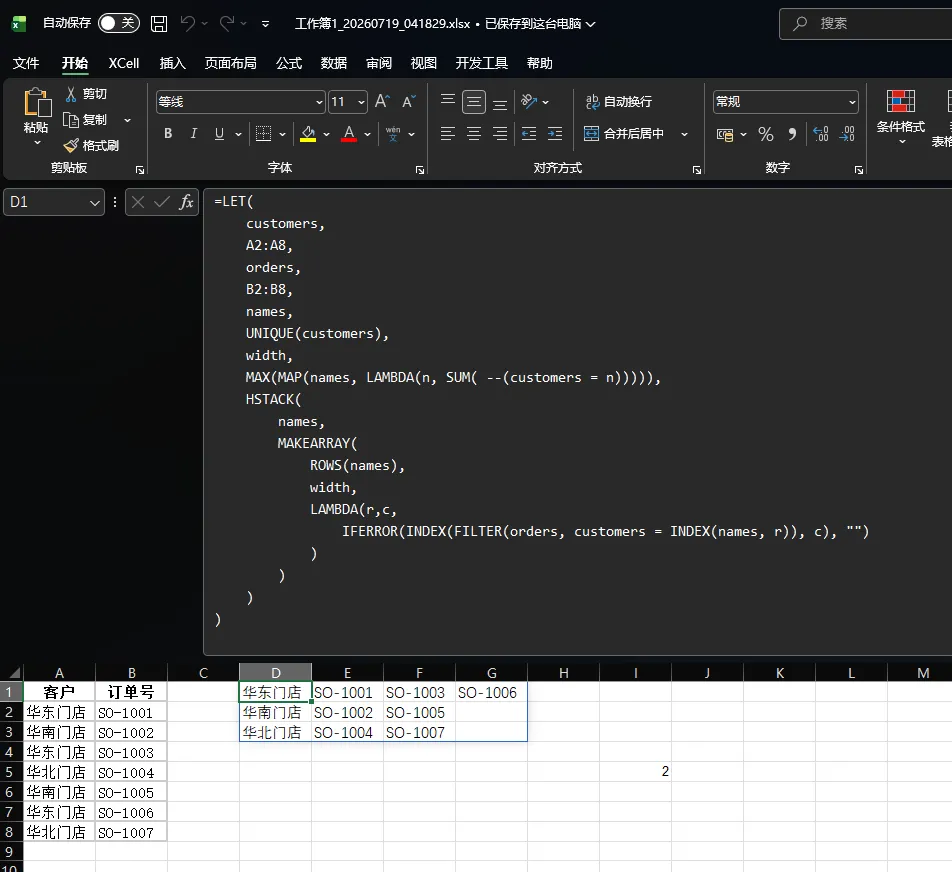
Task: Open the 等线 font name dropdown
Action: tap(319, 102)
